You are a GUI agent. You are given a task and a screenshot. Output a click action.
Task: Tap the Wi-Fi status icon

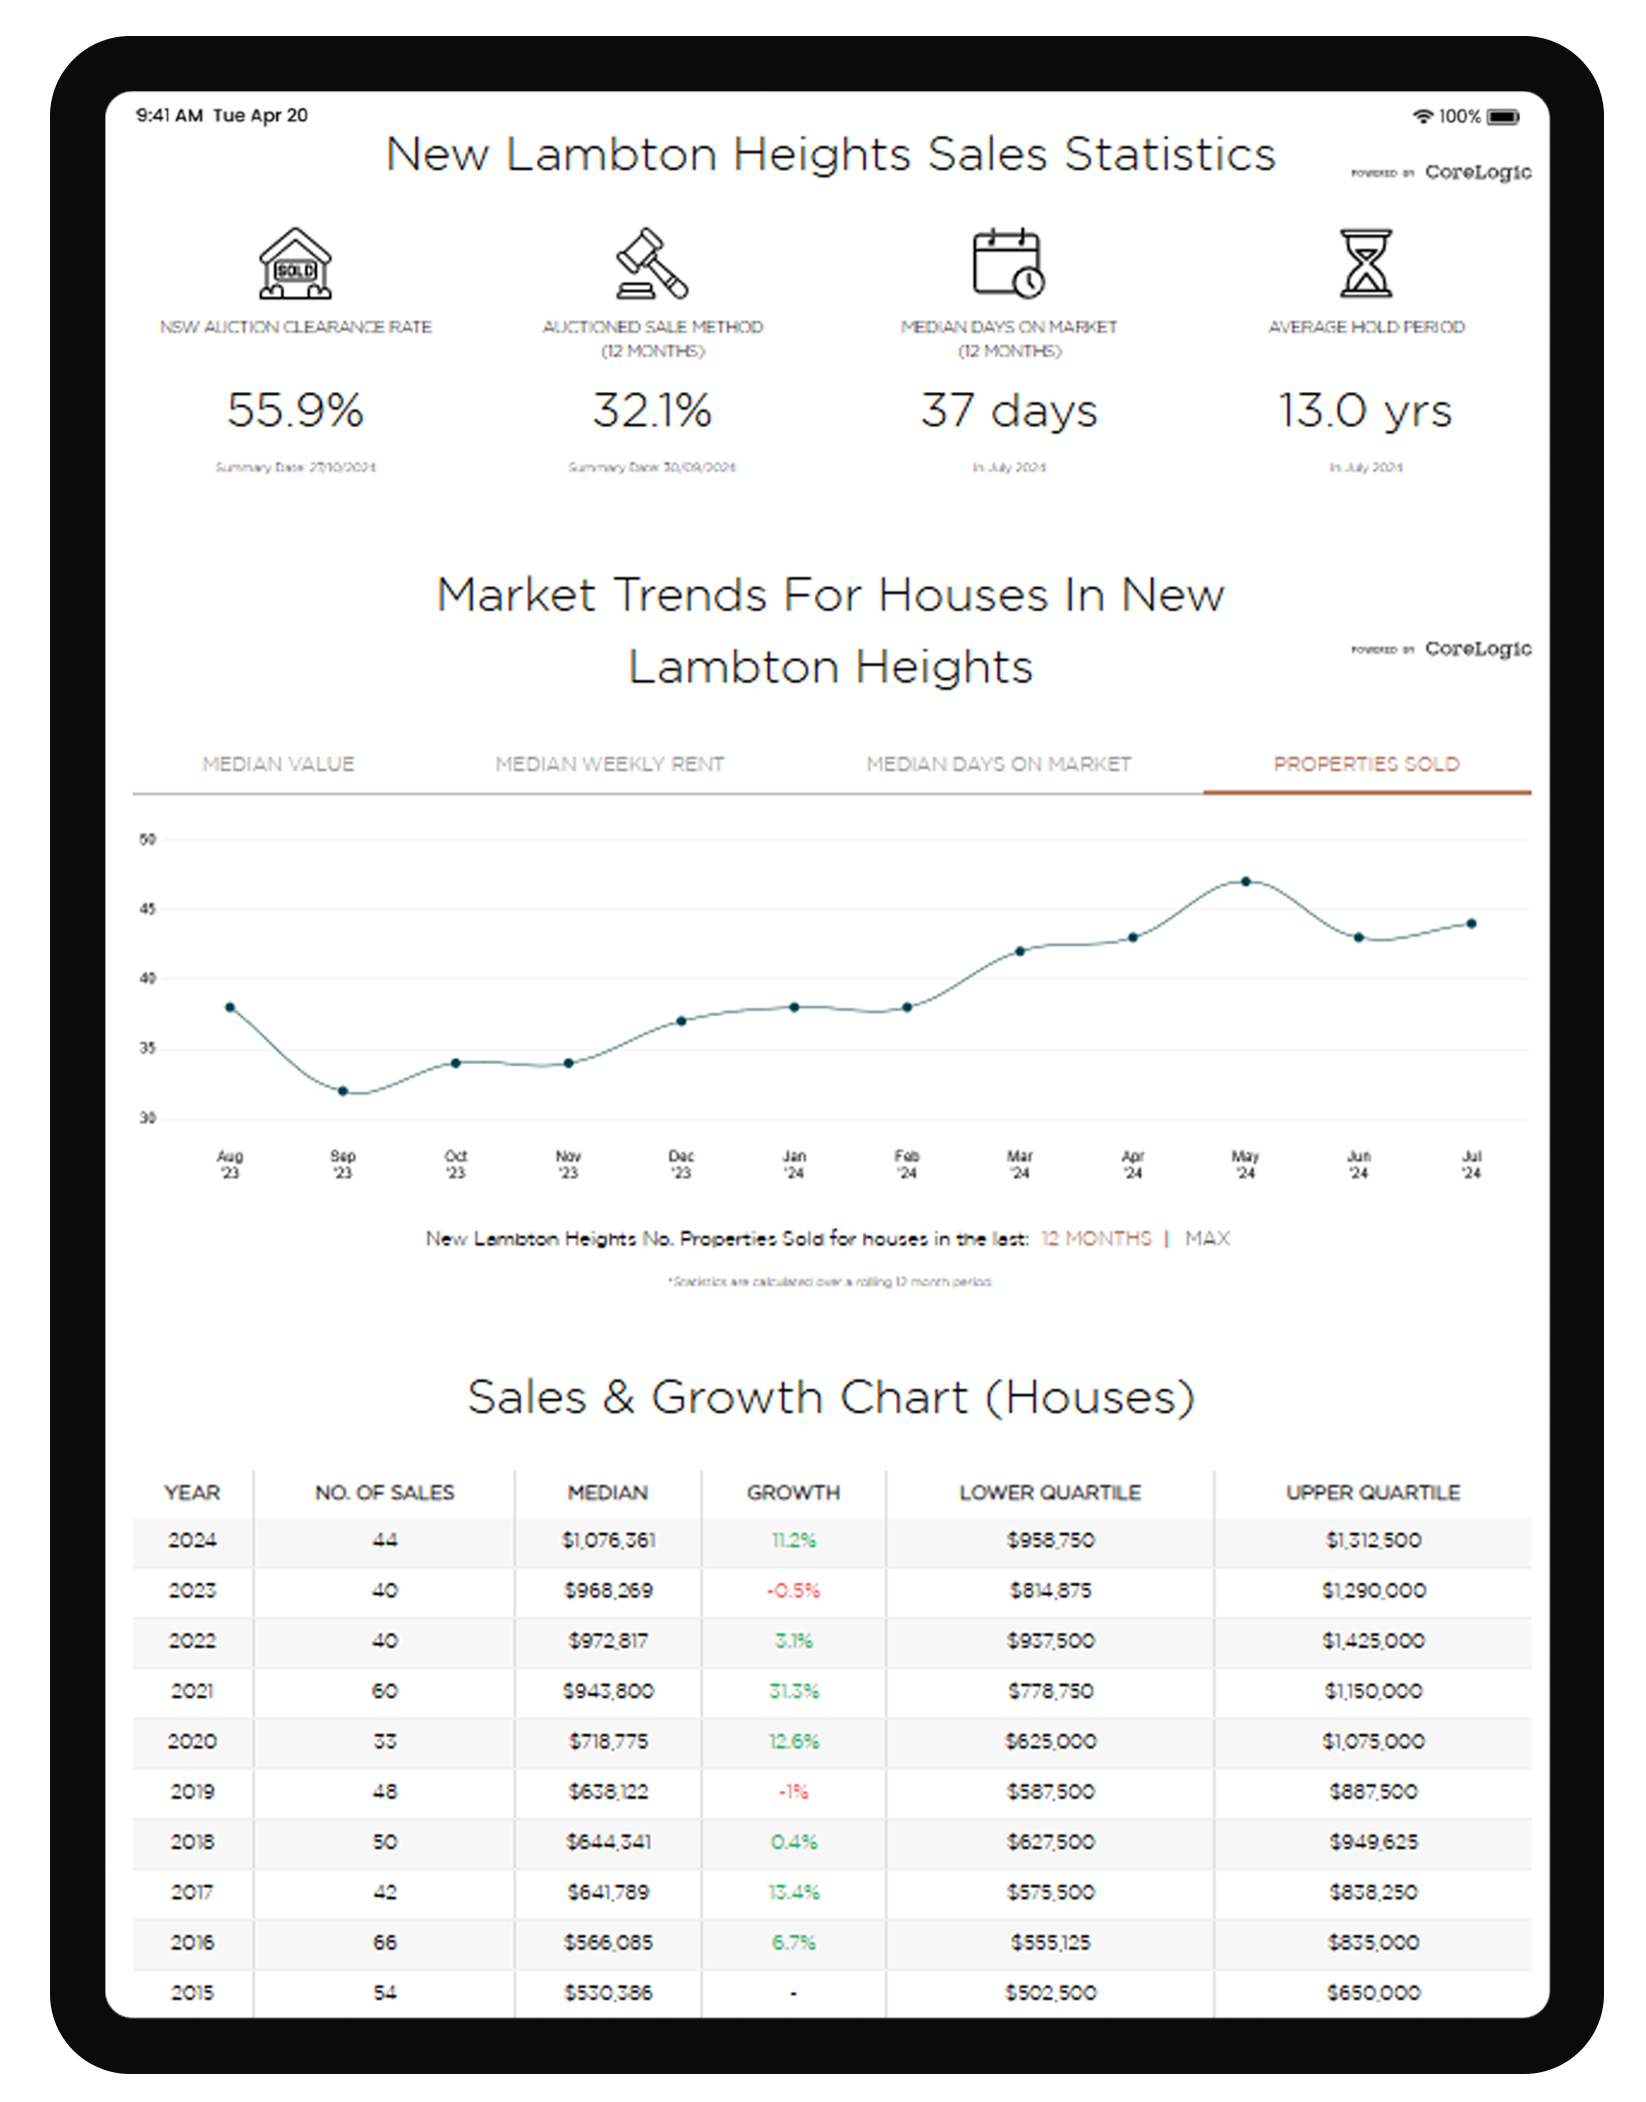[1422, 117]
